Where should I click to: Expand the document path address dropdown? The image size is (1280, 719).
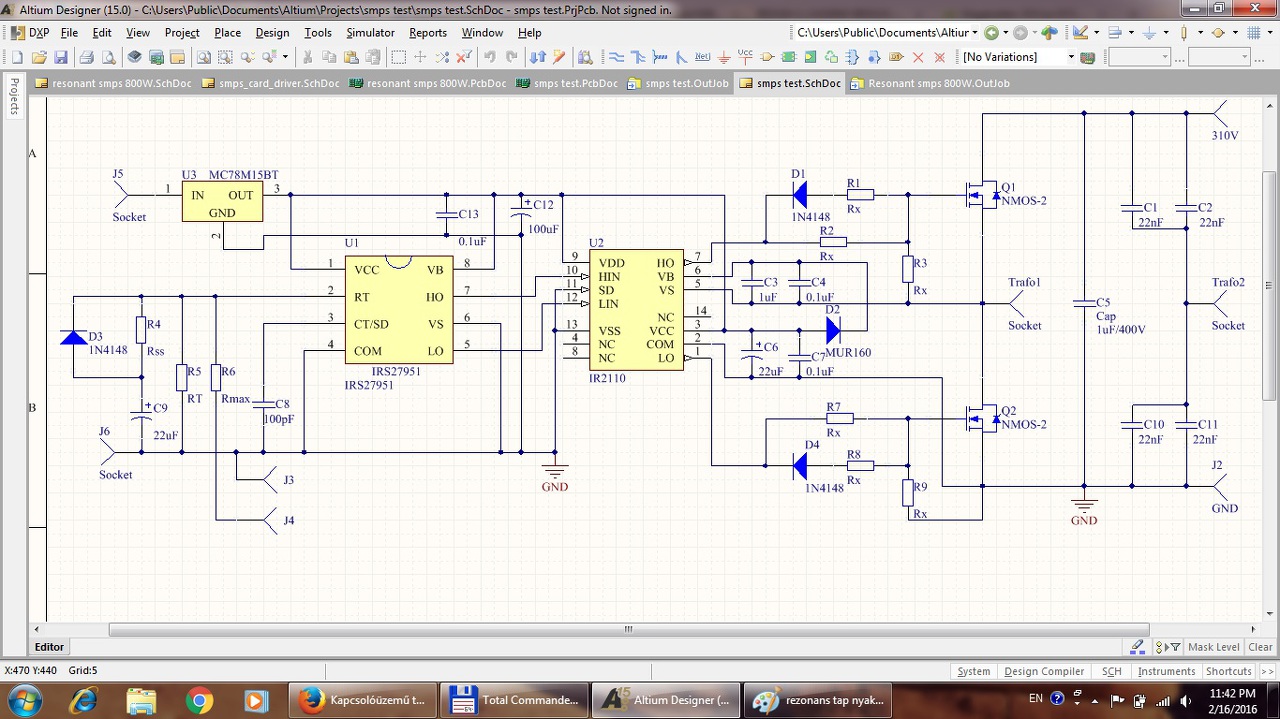tap(975, 32)
